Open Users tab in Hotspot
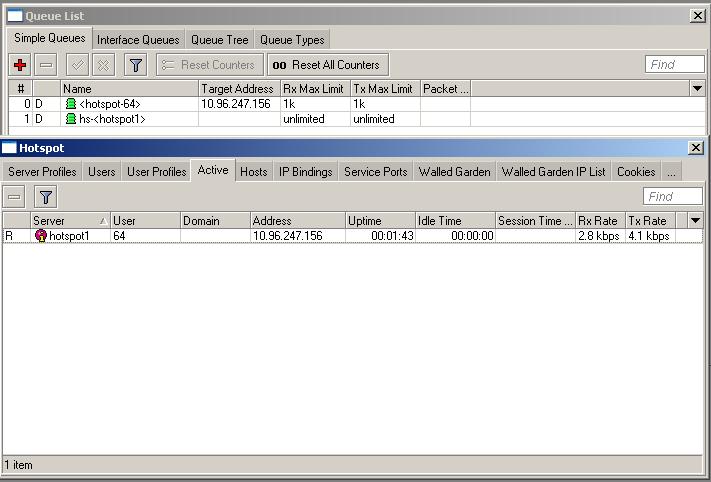Screen dimensions: 711x482 point(102,172)
